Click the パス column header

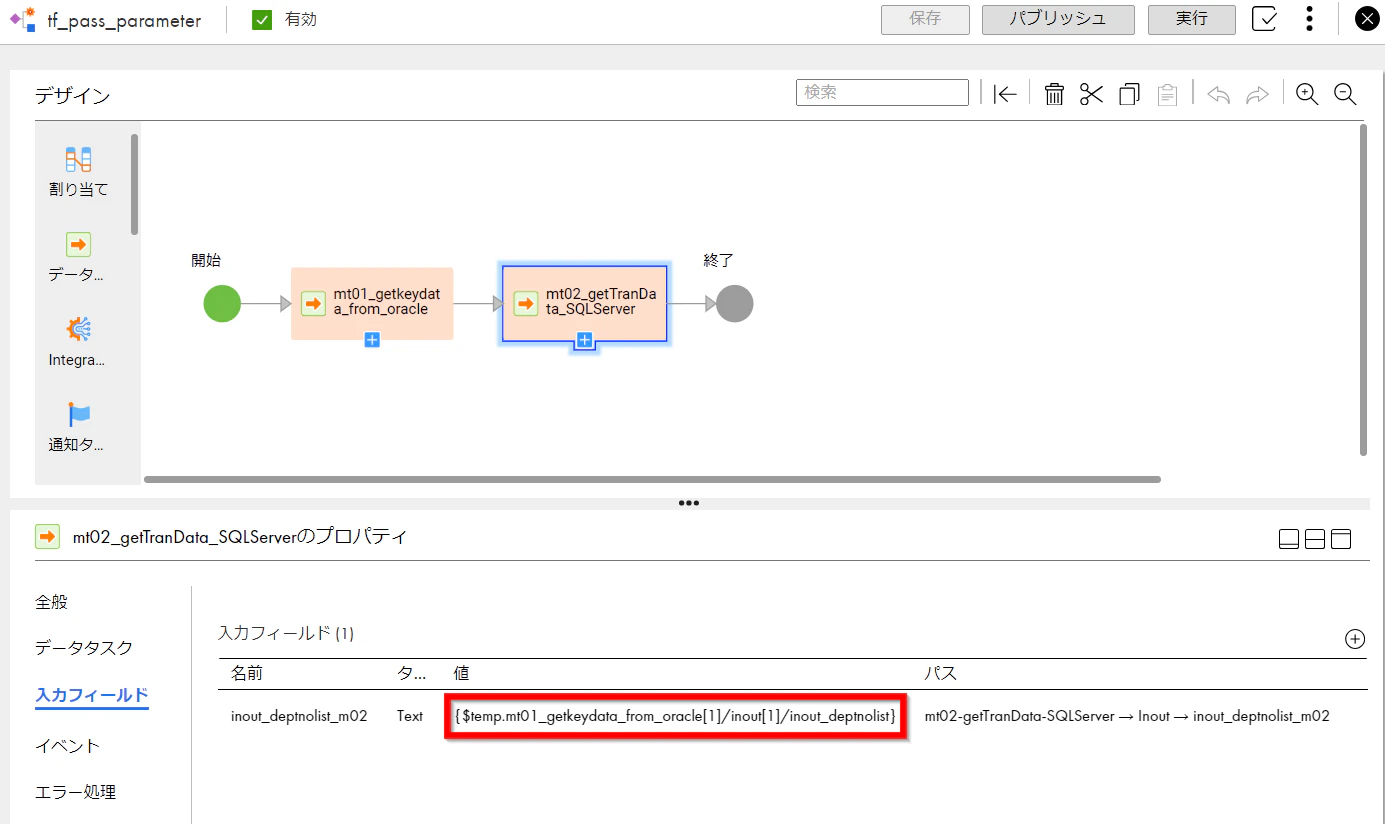pos(940,674)
